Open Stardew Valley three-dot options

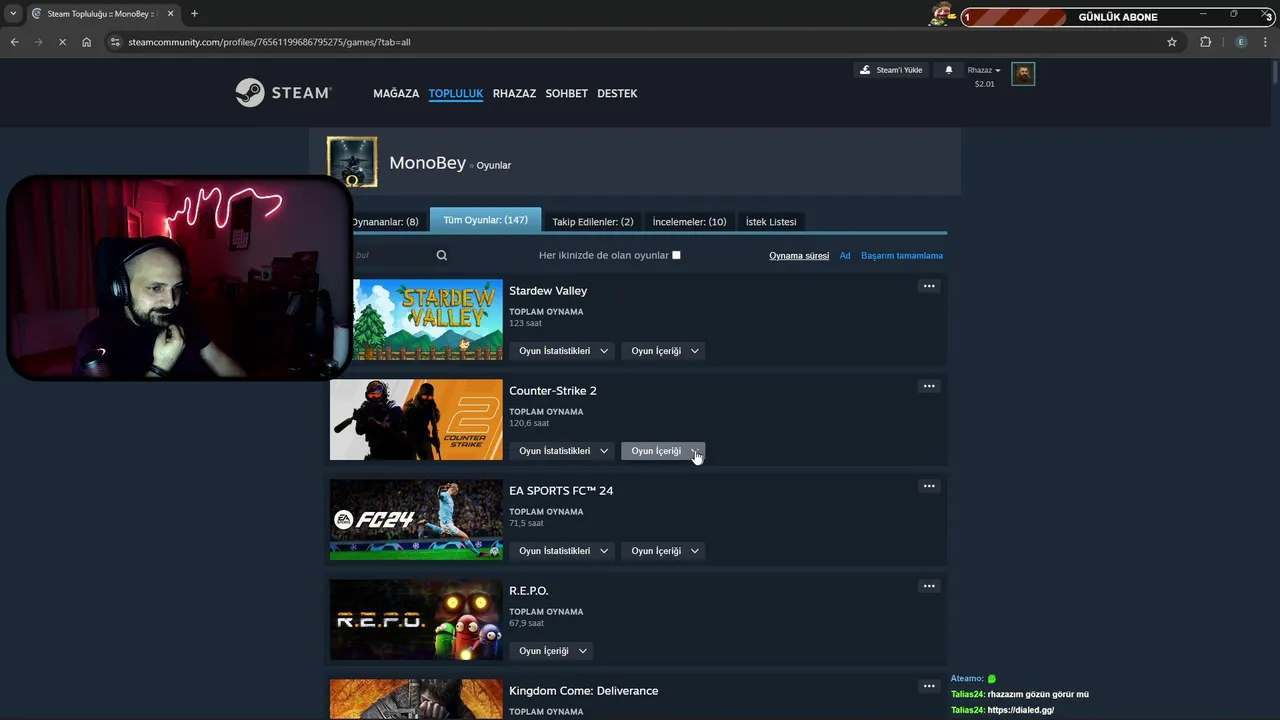coord(929,286)
